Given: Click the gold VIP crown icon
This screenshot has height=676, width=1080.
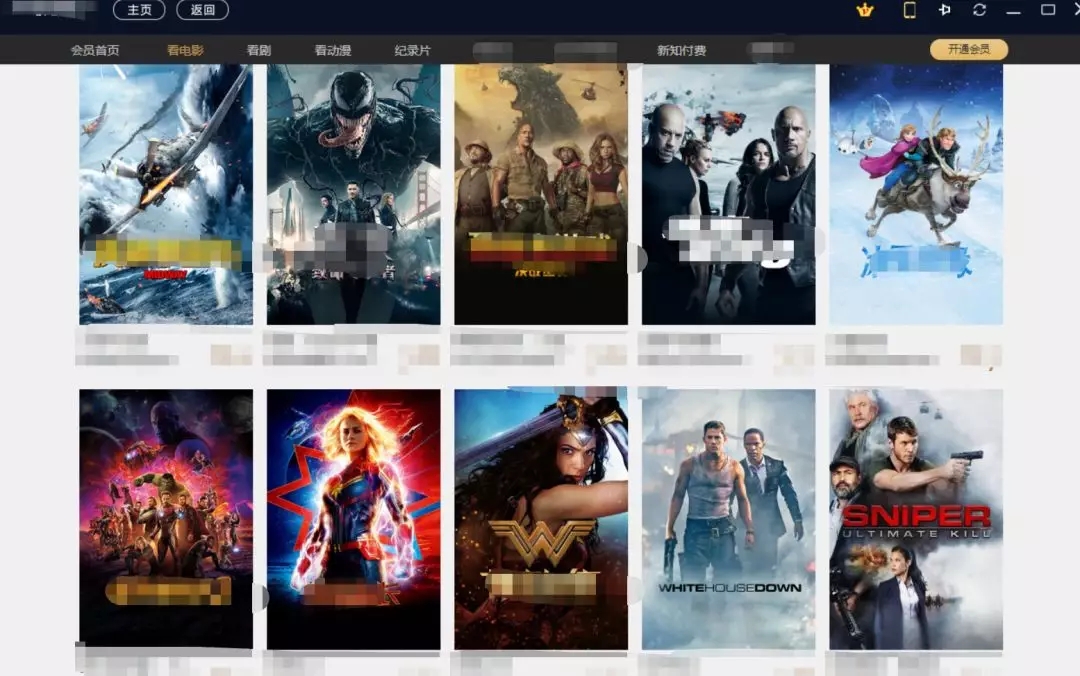Looking at the screenshot, I should click(x=864, y=10).
